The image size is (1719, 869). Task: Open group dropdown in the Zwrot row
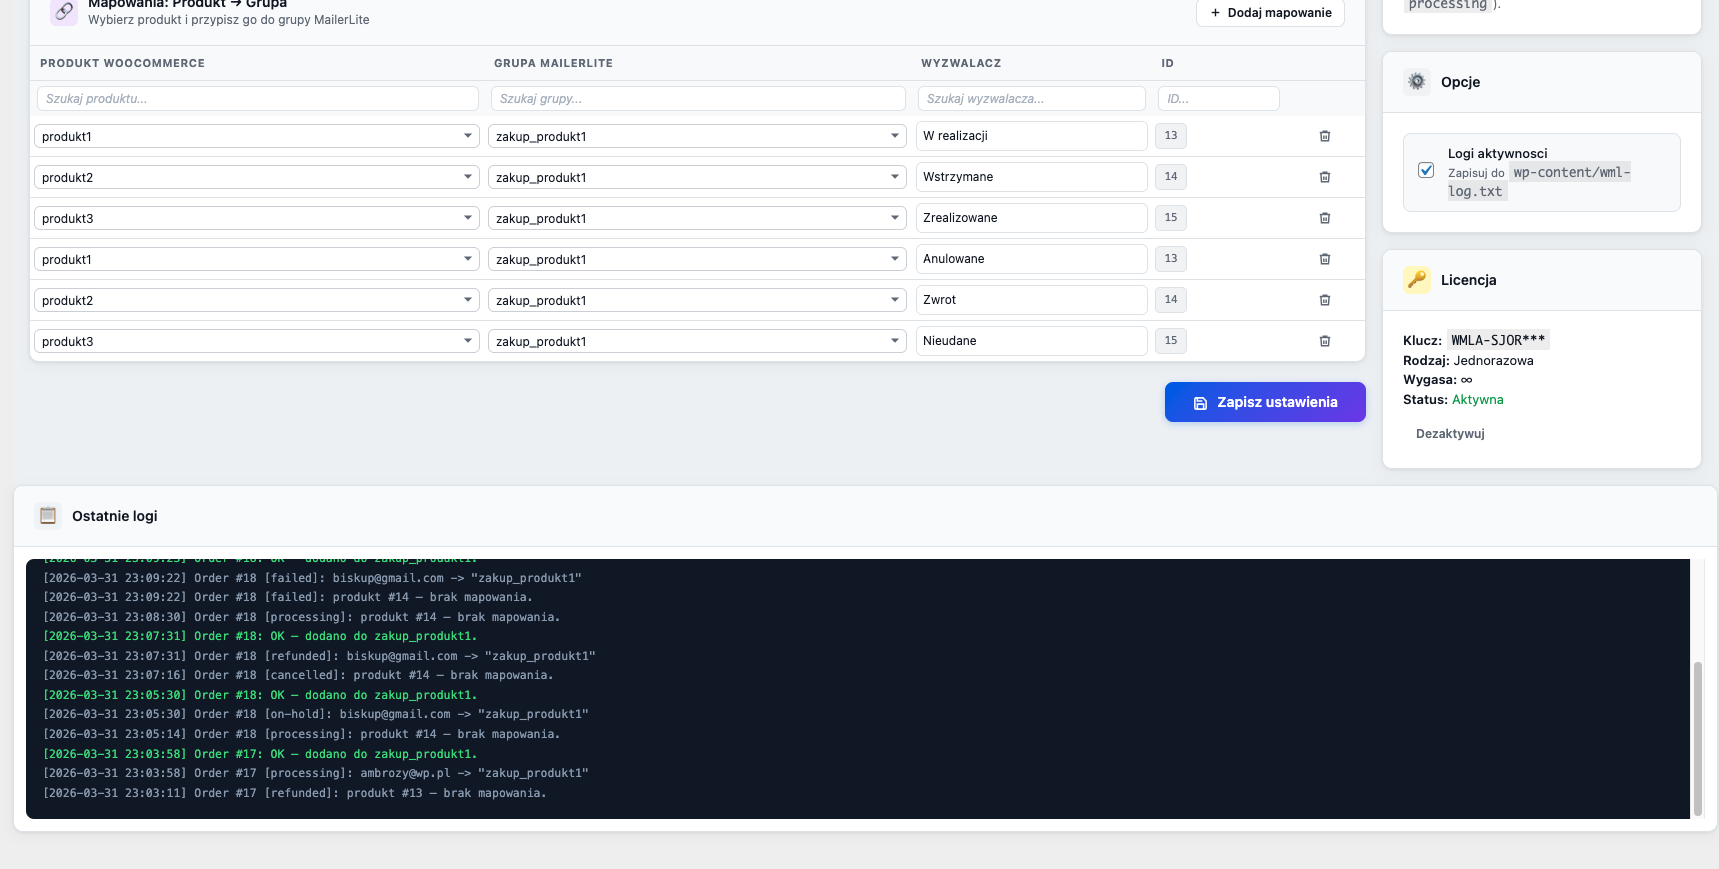click(x=697, y=300)
